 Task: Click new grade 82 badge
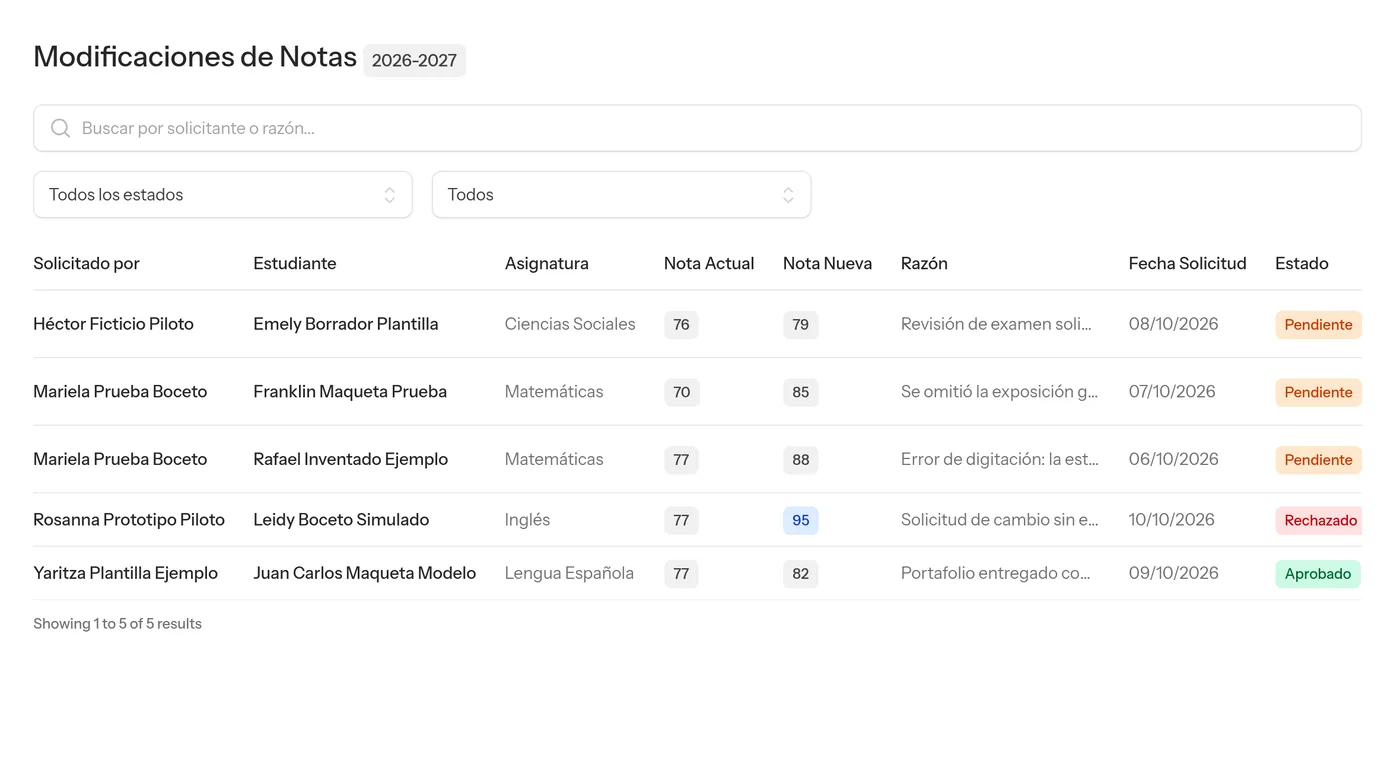[800, 574]
